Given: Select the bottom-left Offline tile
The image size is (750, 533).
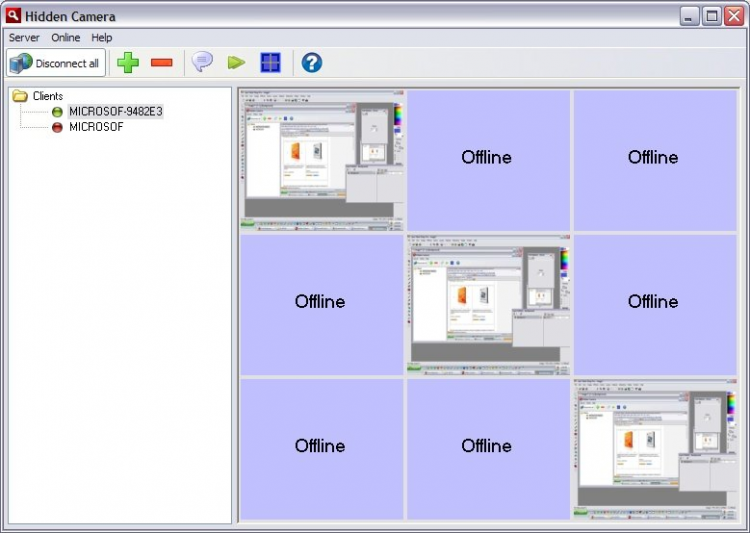Looking at the screenshot, I should click(322, 449).
